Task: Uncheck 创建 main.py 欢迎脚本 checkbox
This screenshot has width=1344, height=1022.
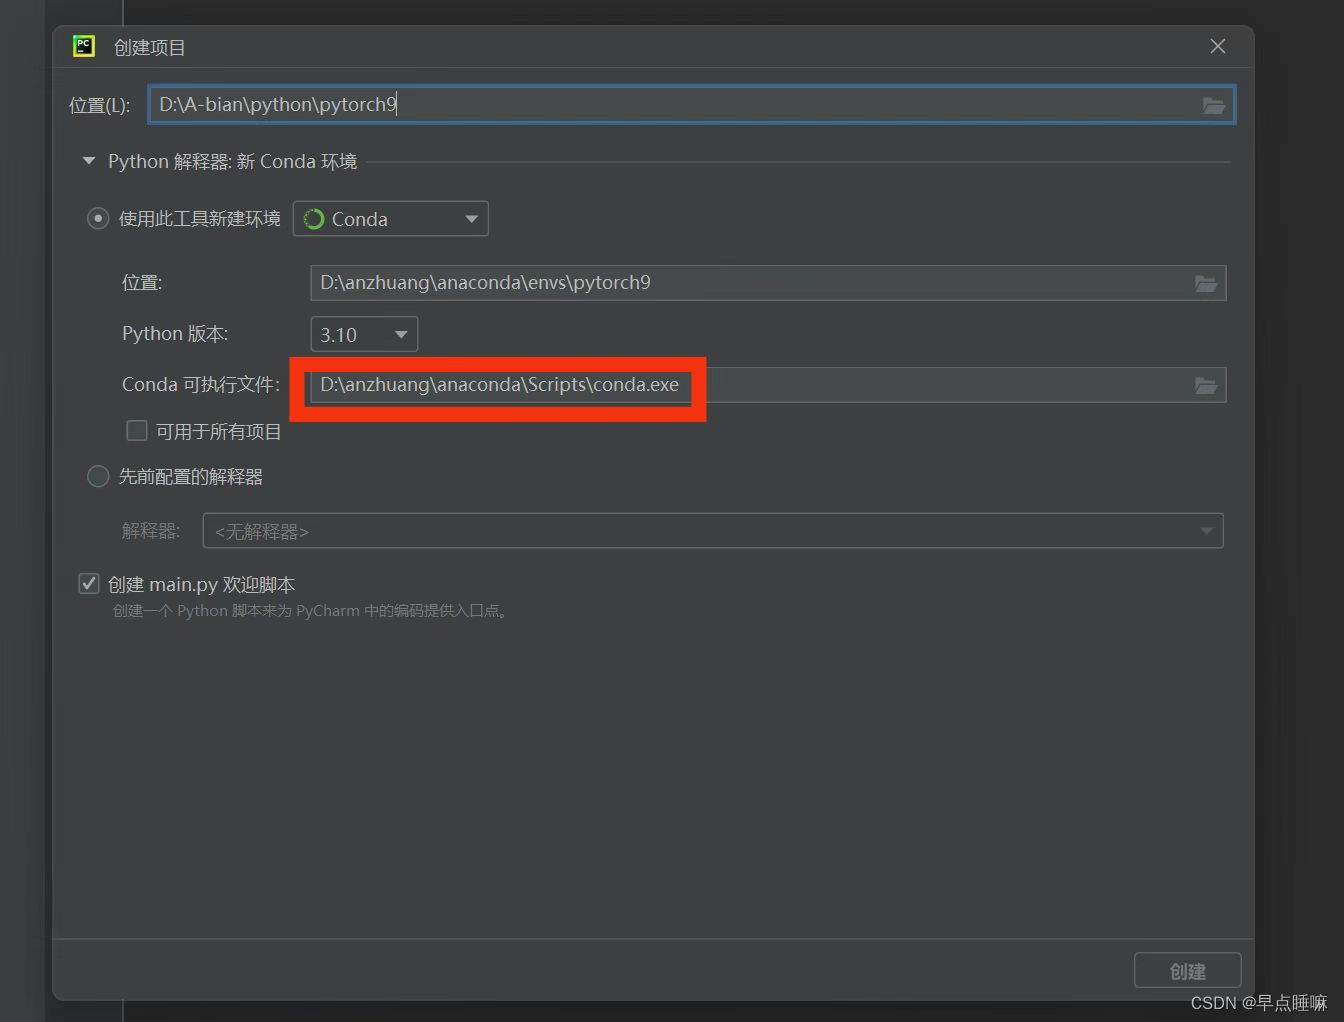Action: pyautogui.click(x=89, y=583)
